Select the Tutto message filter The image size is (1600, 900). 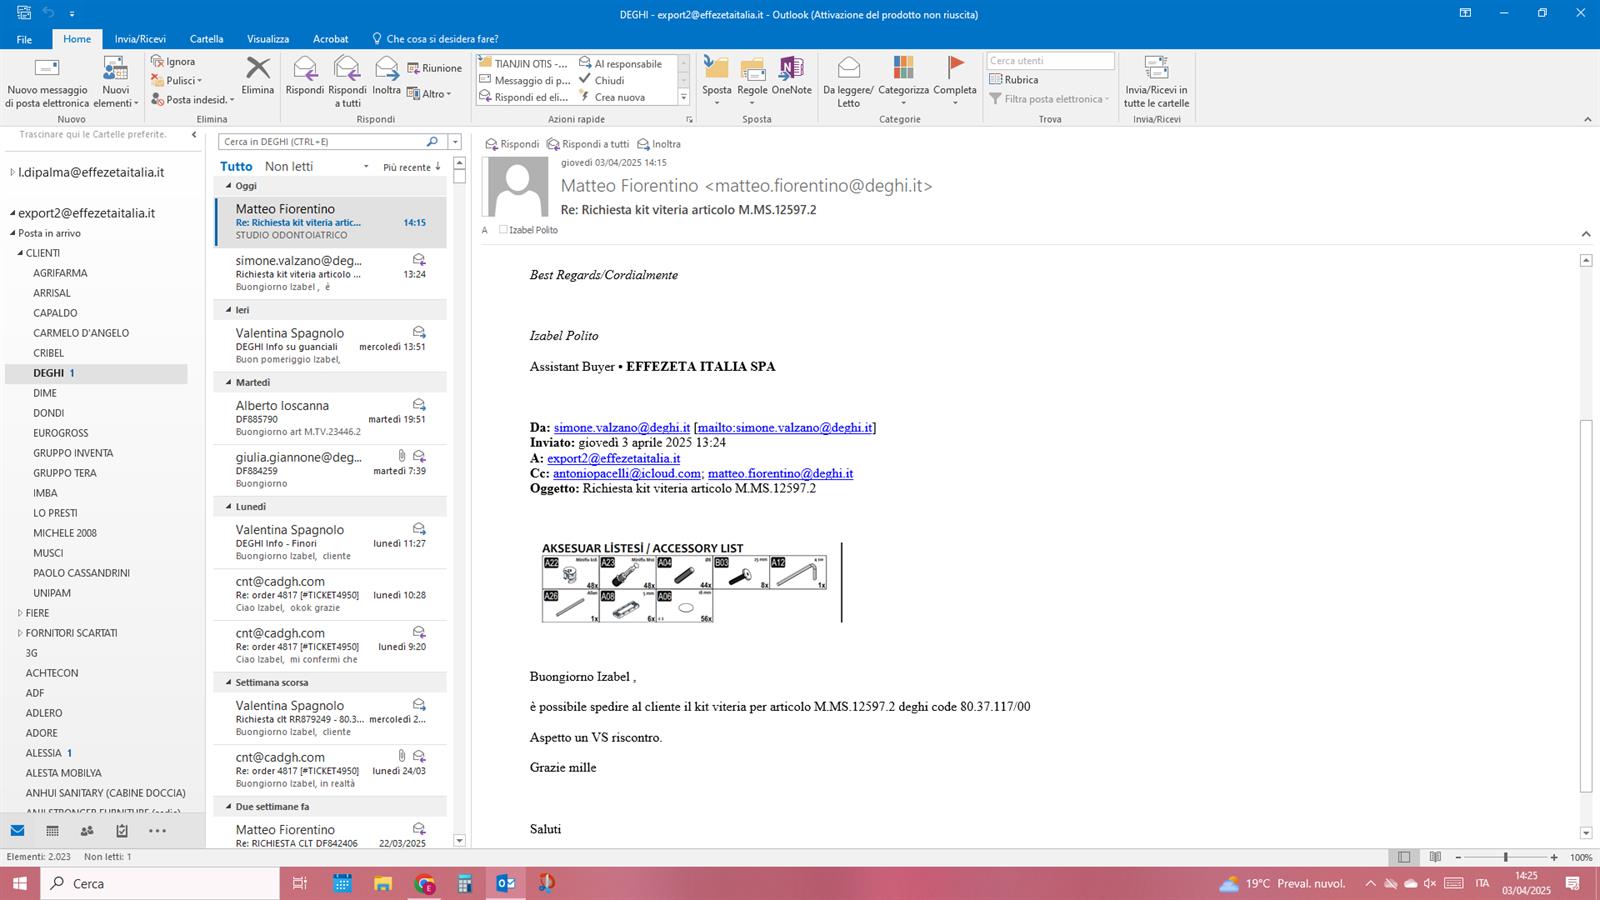point(236,167)
